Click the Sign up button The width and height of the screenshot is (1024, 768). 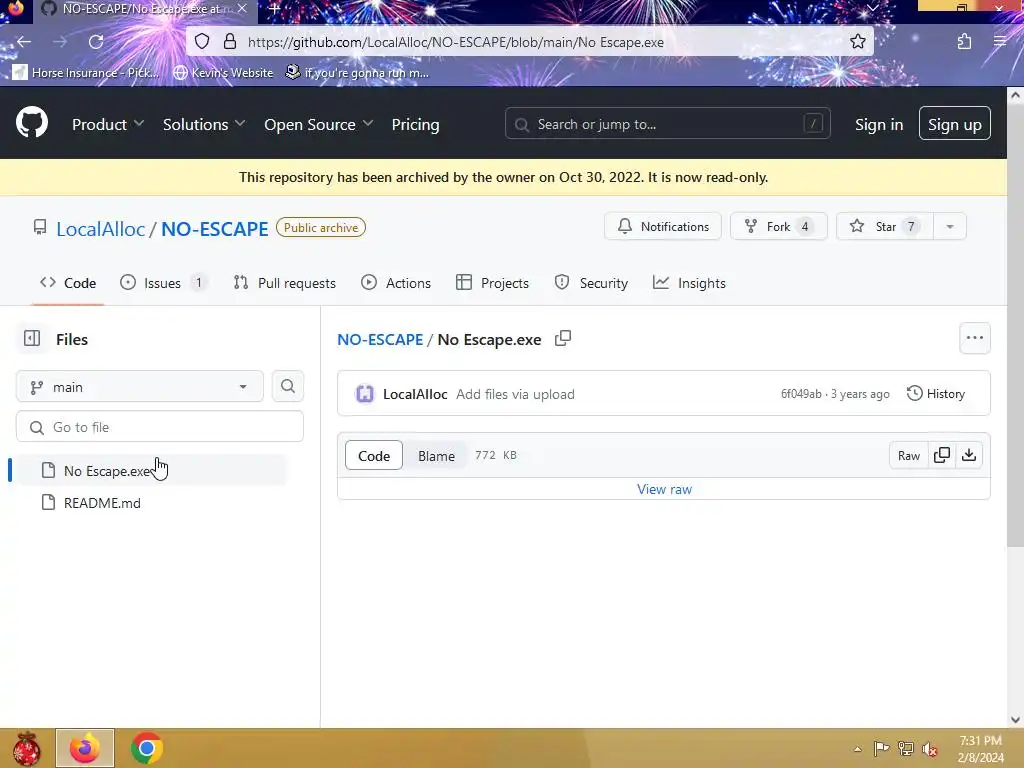tap(954, 123)
